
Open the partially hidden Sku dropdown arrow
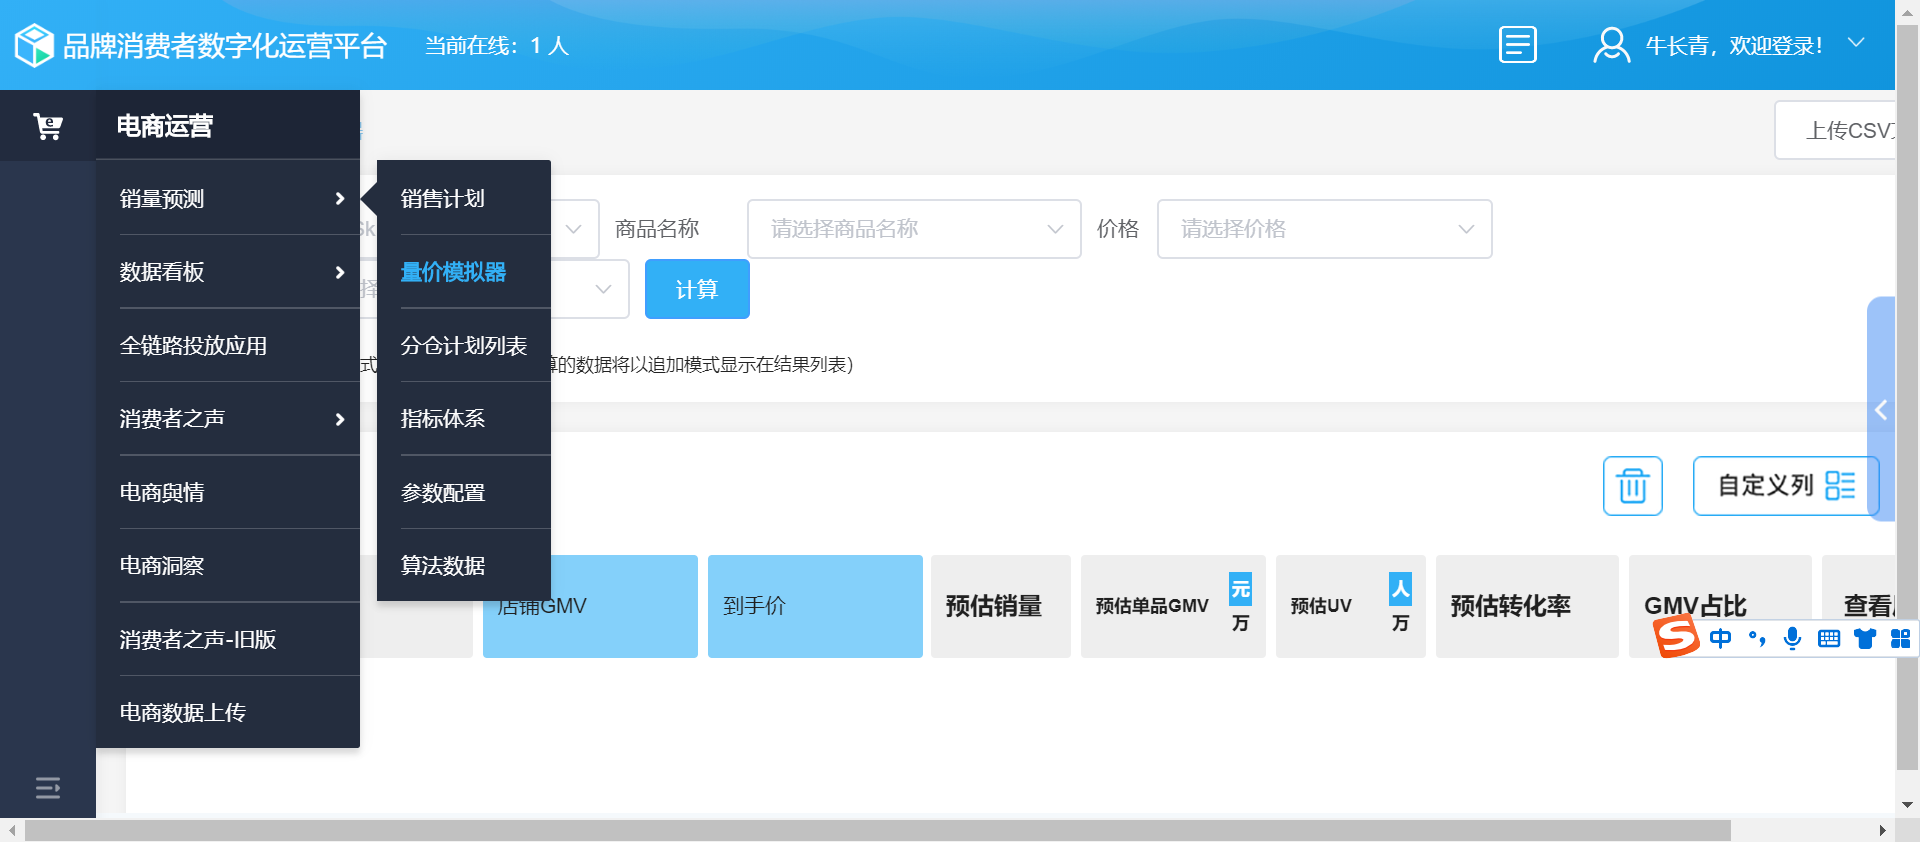coord(574,229)
